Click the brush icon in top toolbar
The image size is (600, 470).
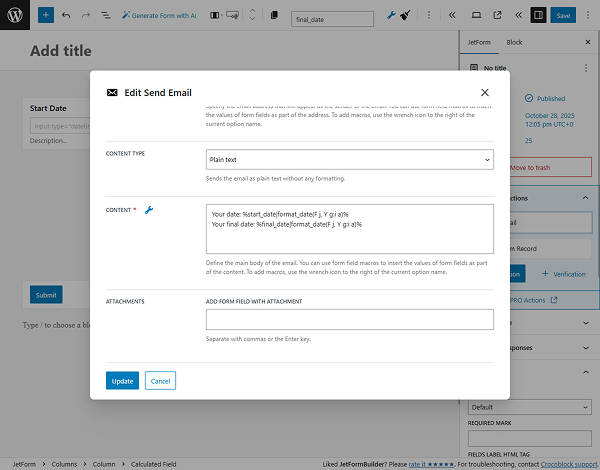pyautogui.click(x=405, y=15)
